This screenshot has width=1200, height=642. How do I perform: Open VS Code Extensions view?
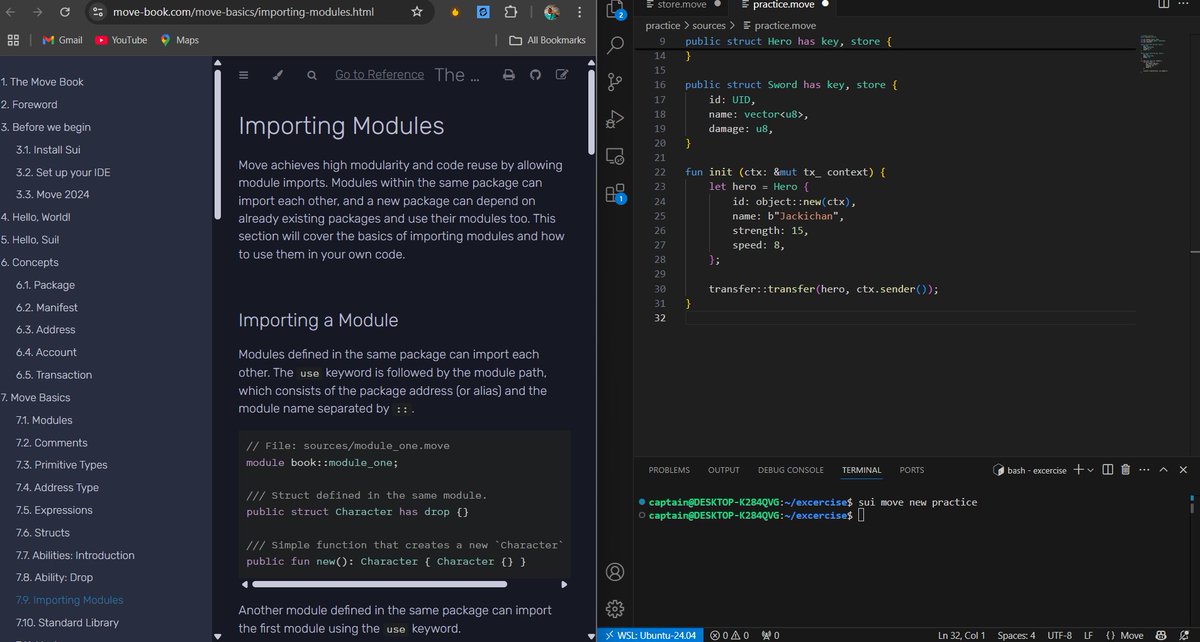[x=616, y=193]
